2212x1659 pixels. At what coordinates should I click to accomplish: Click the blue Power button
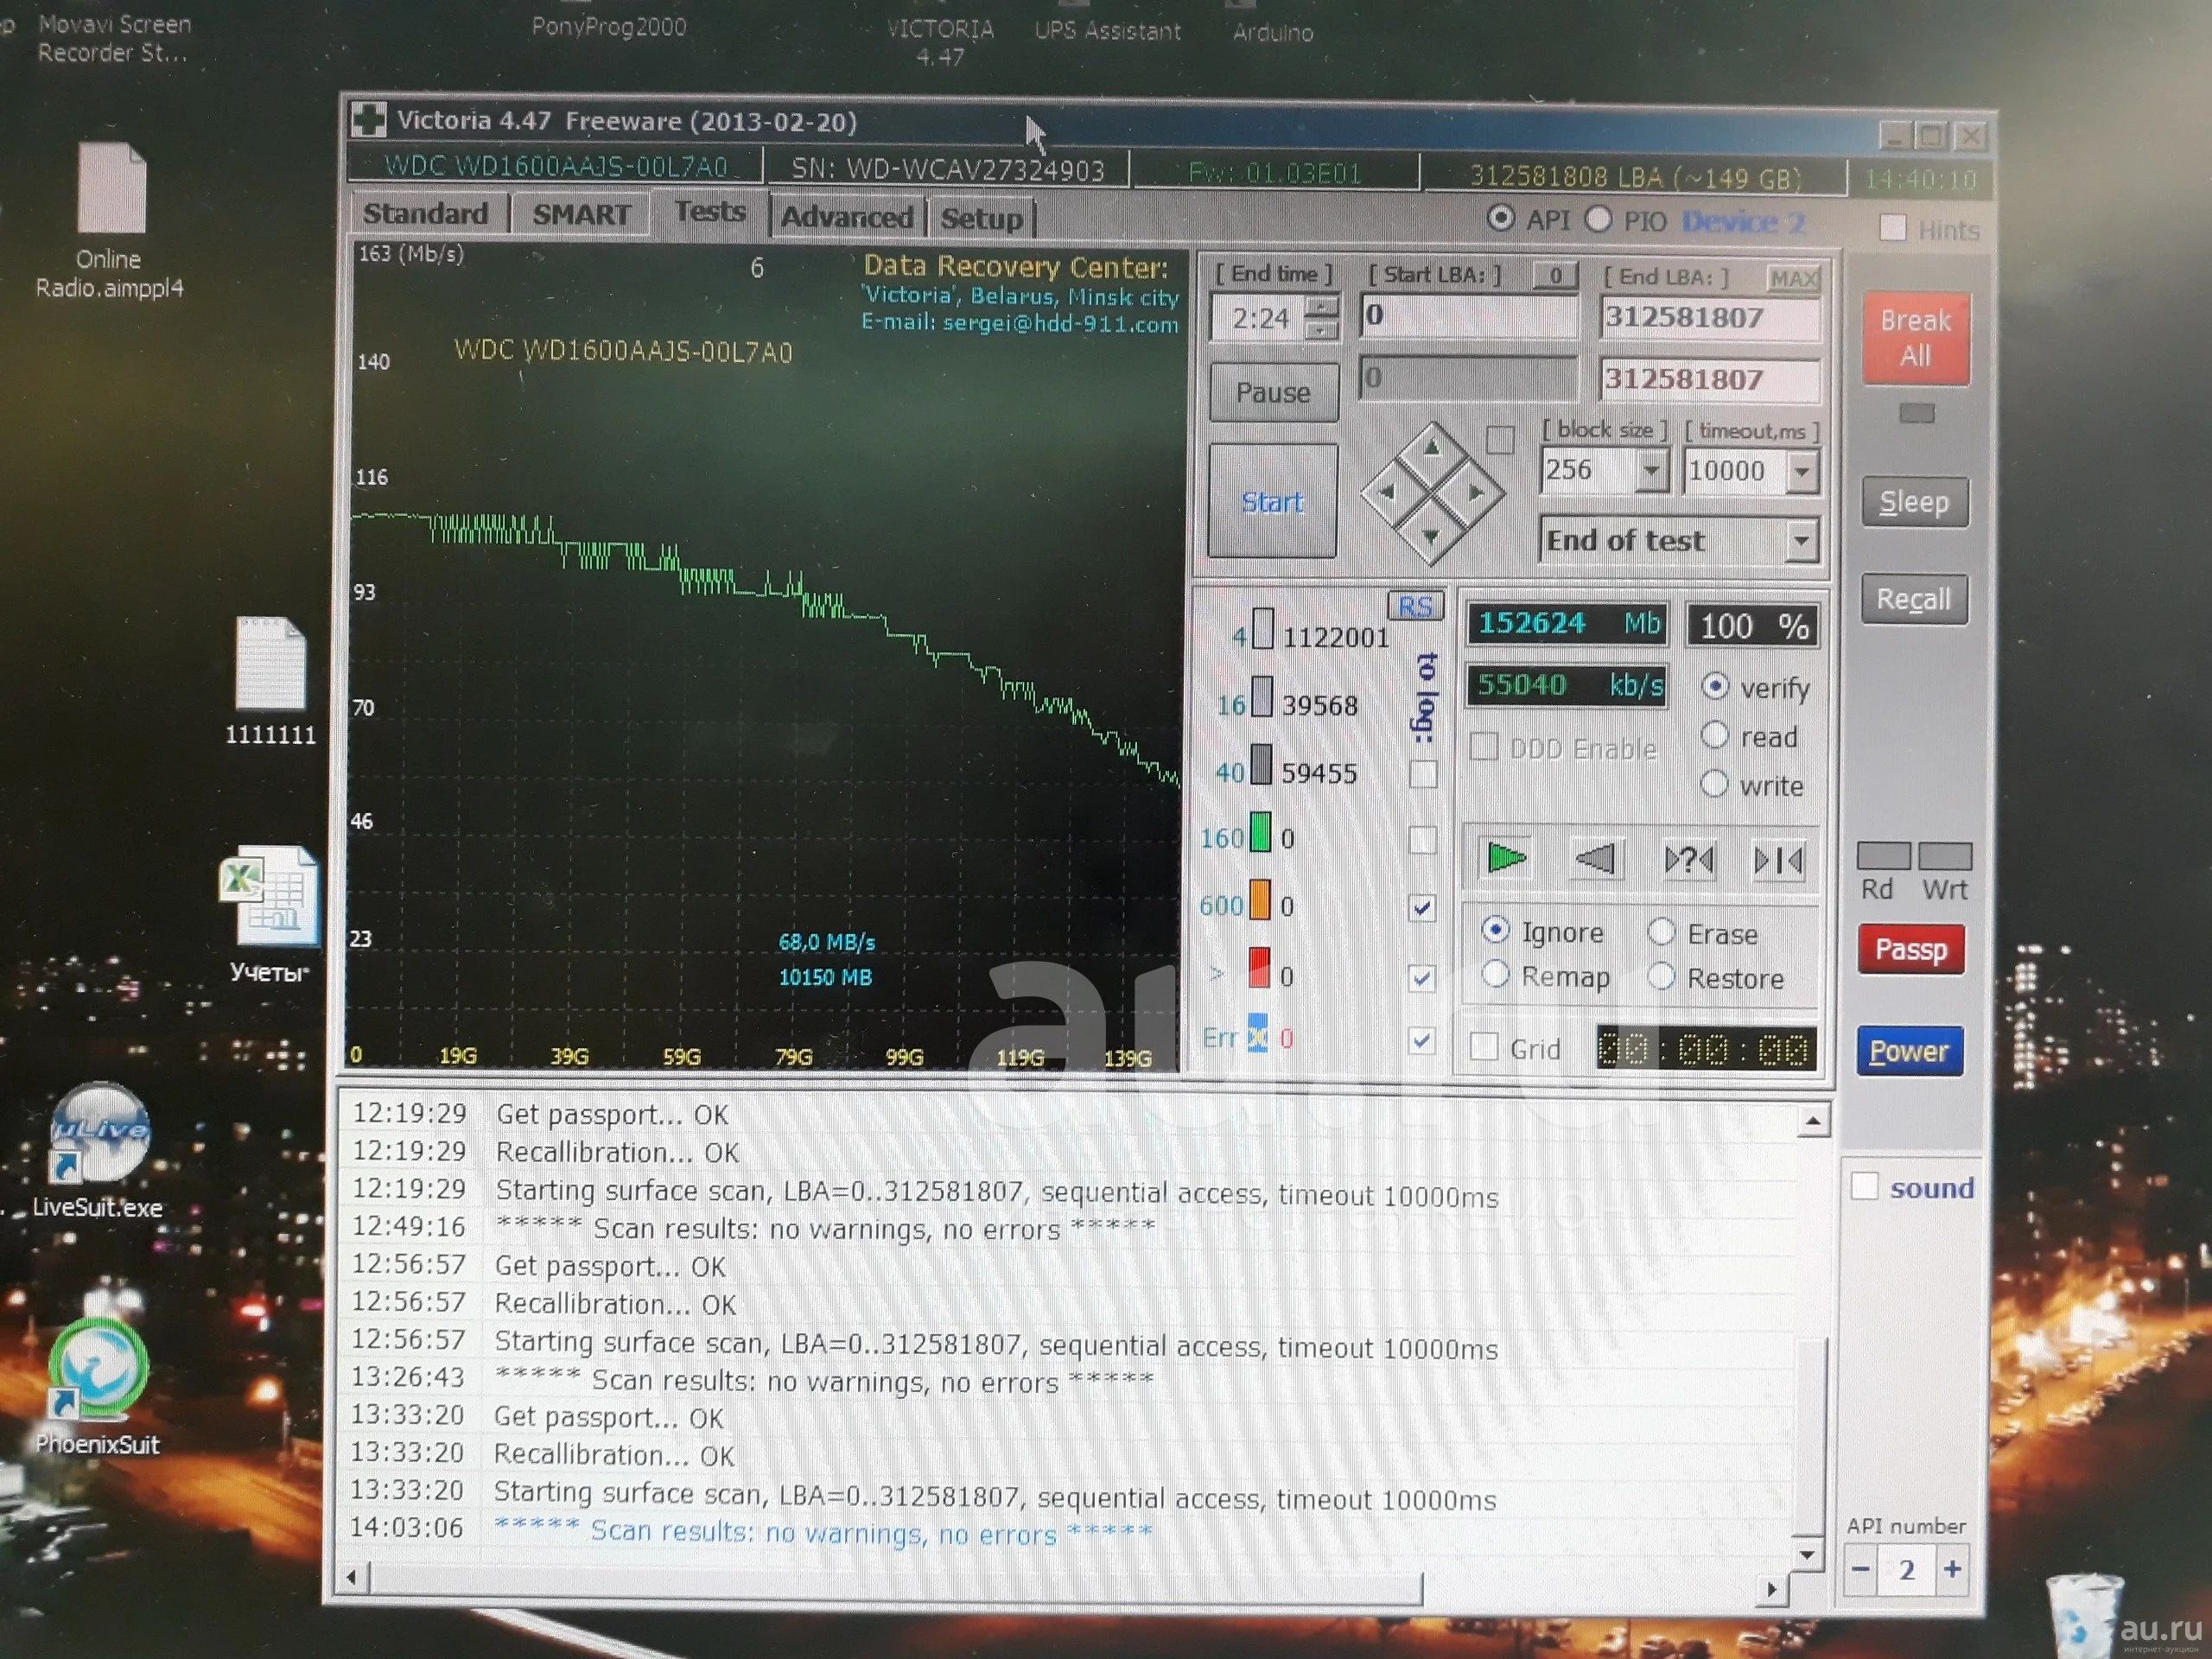pyautogui.click(x=1910, y=1051)
